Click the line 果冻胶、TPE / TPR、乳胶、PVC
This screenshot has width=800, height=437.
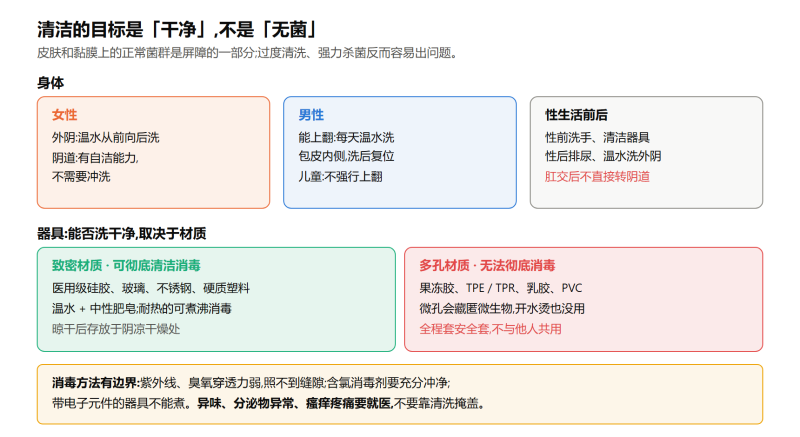click(x=501, y=288)
